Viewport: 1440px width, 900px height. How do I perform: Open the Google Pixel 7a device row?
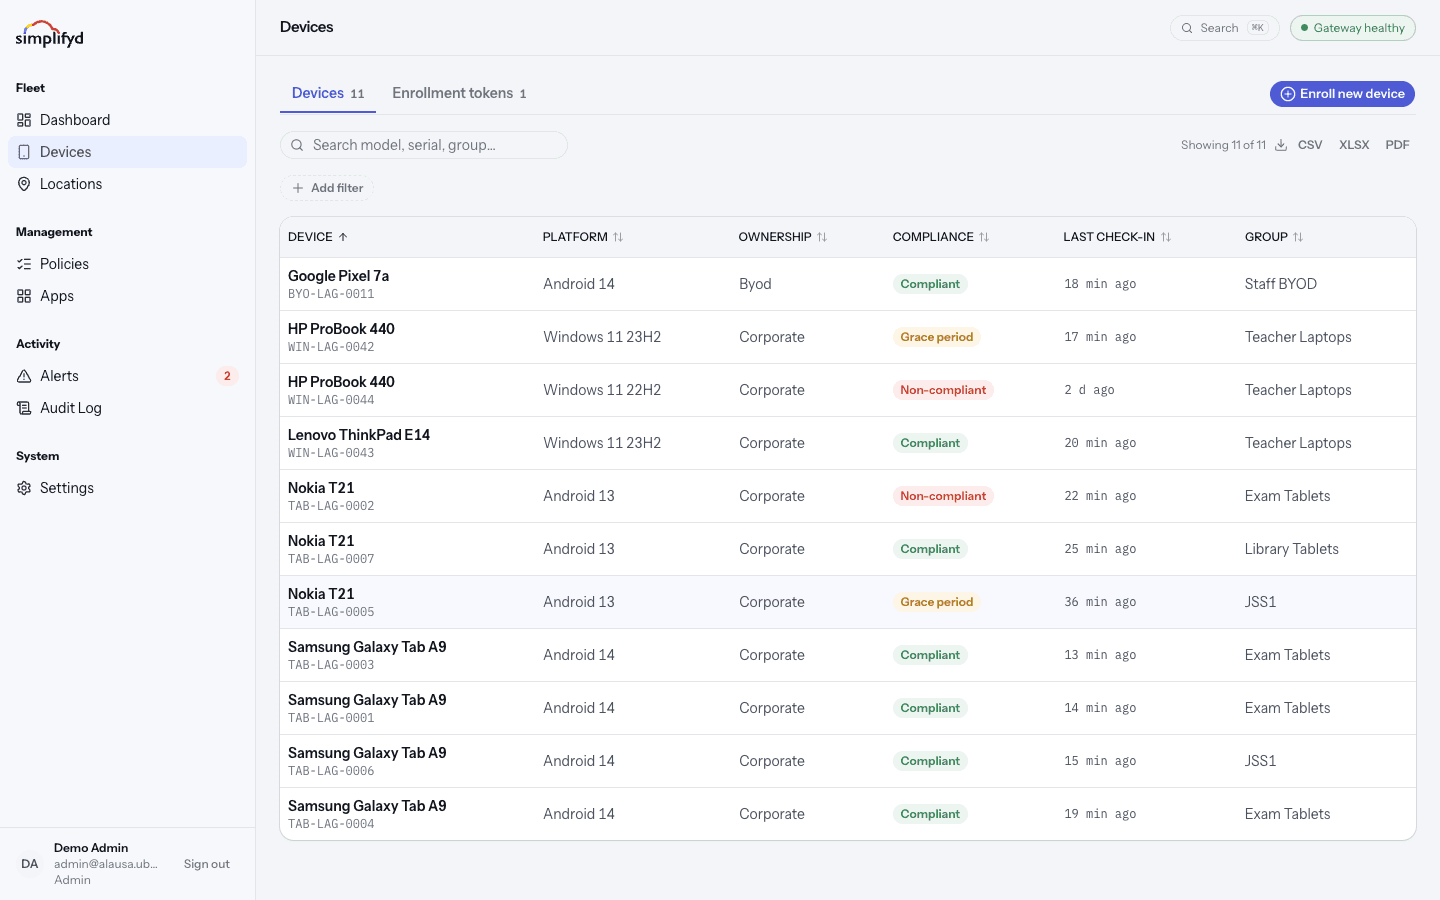(848, 284)
